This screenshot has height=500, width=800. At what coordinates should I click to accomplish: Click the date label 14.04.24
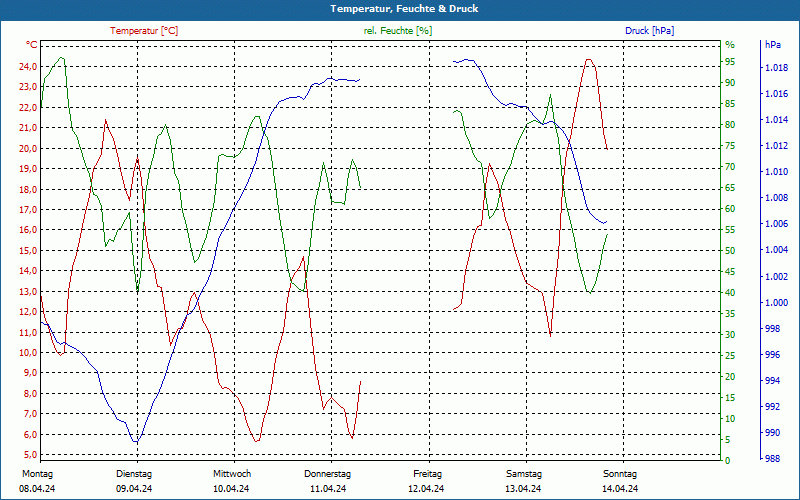pos(620,489)
